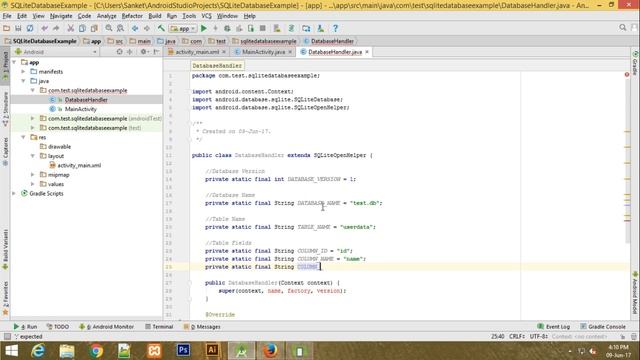This screenshot has height=360, width=640.
Task: Expand the androidTest package node
Action: (33, 118)
